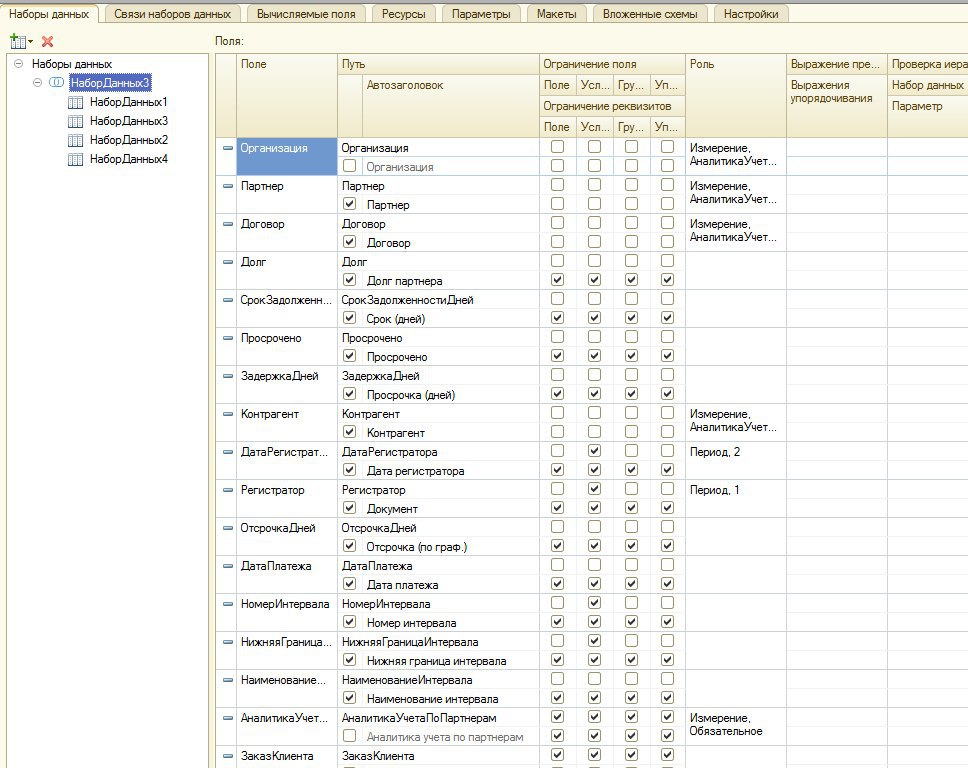968x768 pixels.
Task: Click the field icon of the ДатаРегистратора row
Action: 228,452
